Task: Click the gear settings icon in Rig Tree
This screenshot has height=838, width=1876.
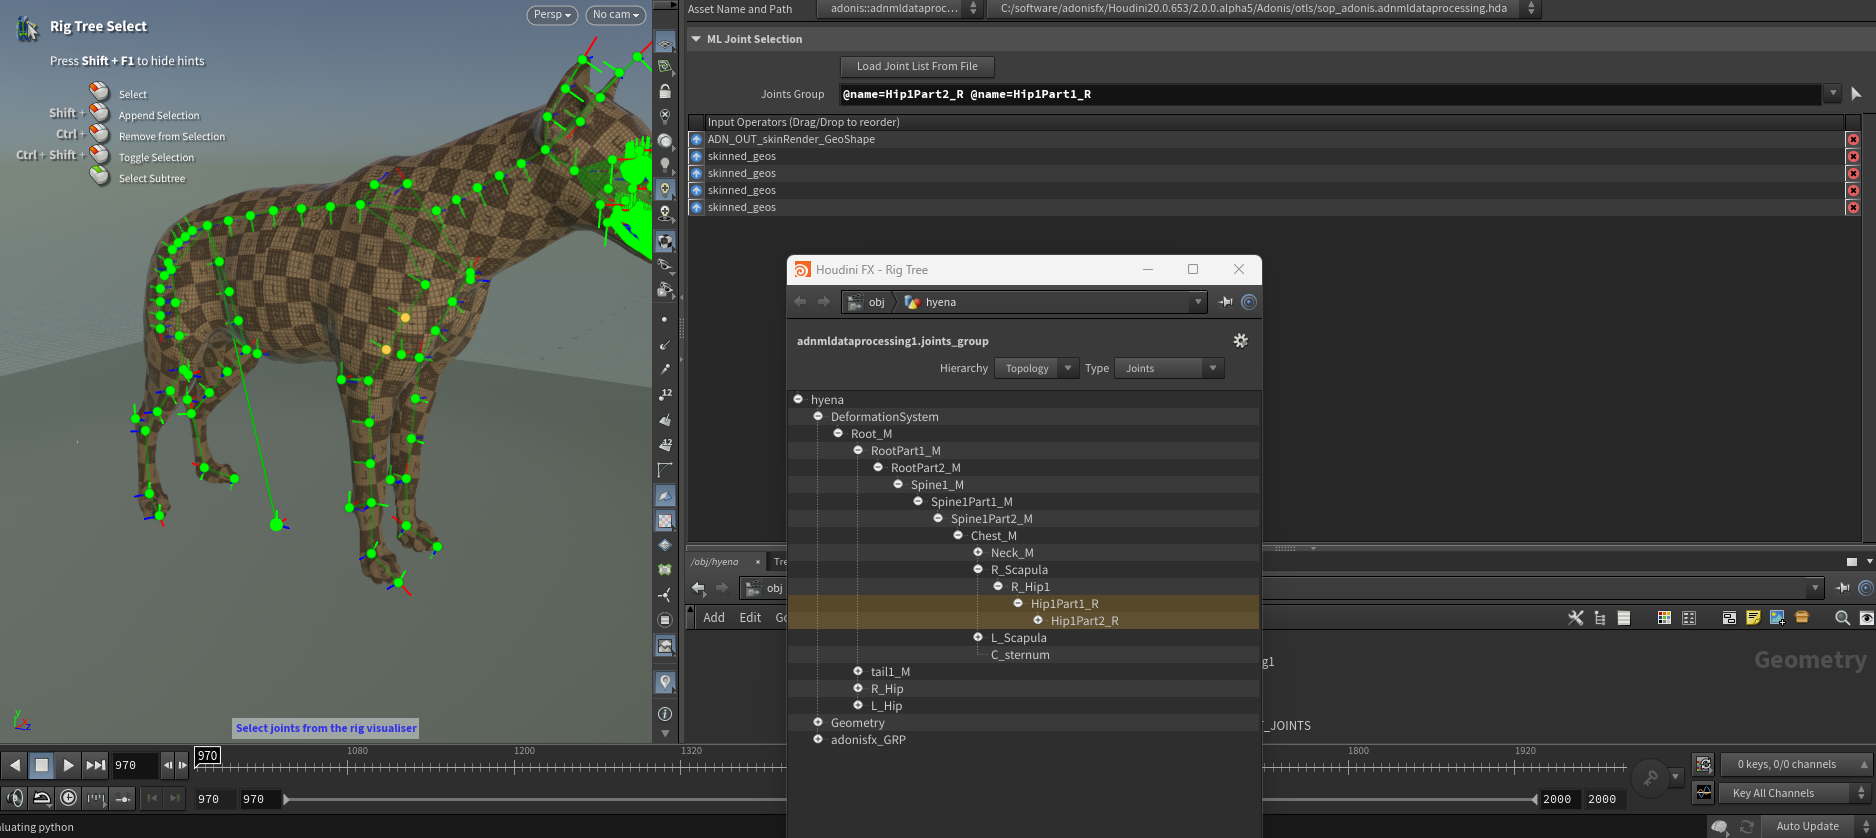Action: point(1240,341)
